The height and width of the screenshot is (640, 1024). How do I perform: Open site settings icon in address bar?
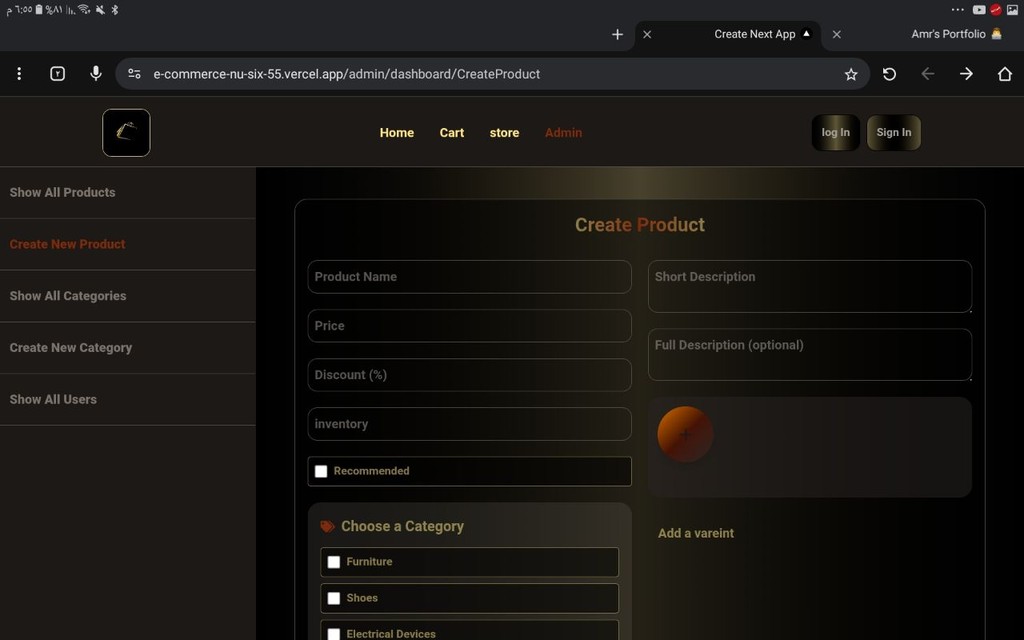(x=135, y=74)
